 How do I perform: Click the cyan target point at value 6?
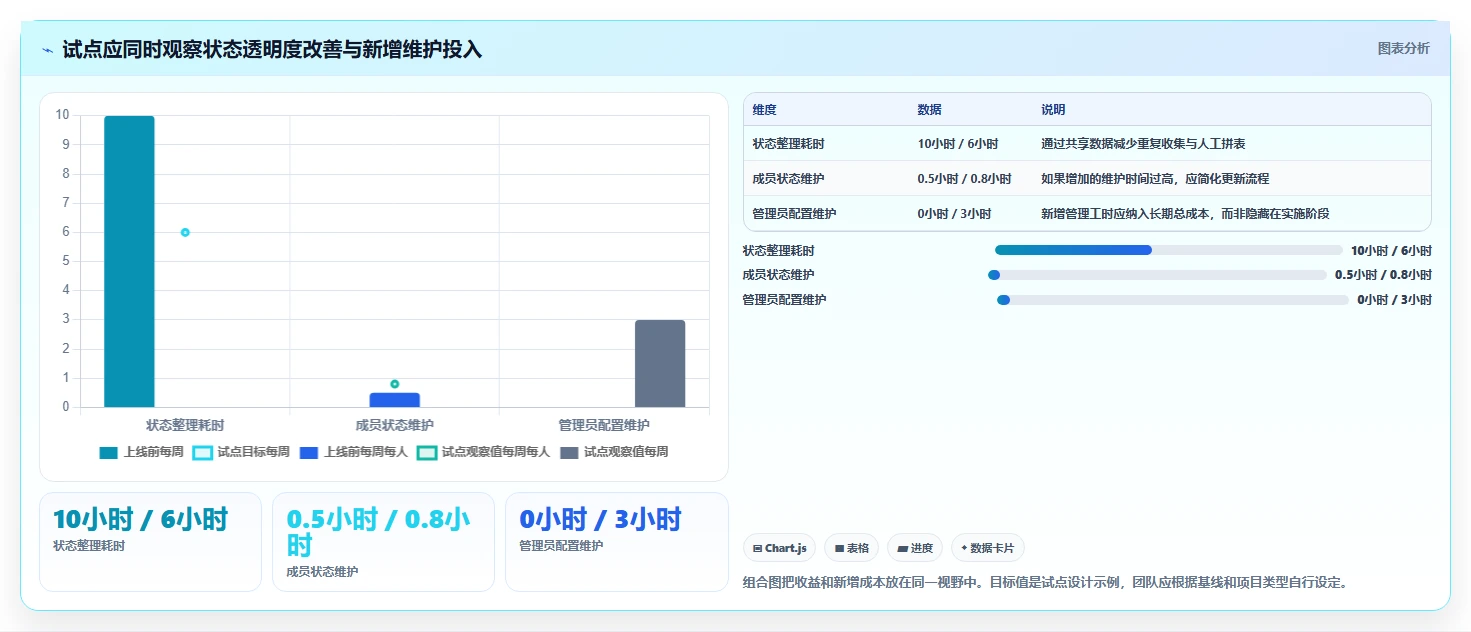185,232
